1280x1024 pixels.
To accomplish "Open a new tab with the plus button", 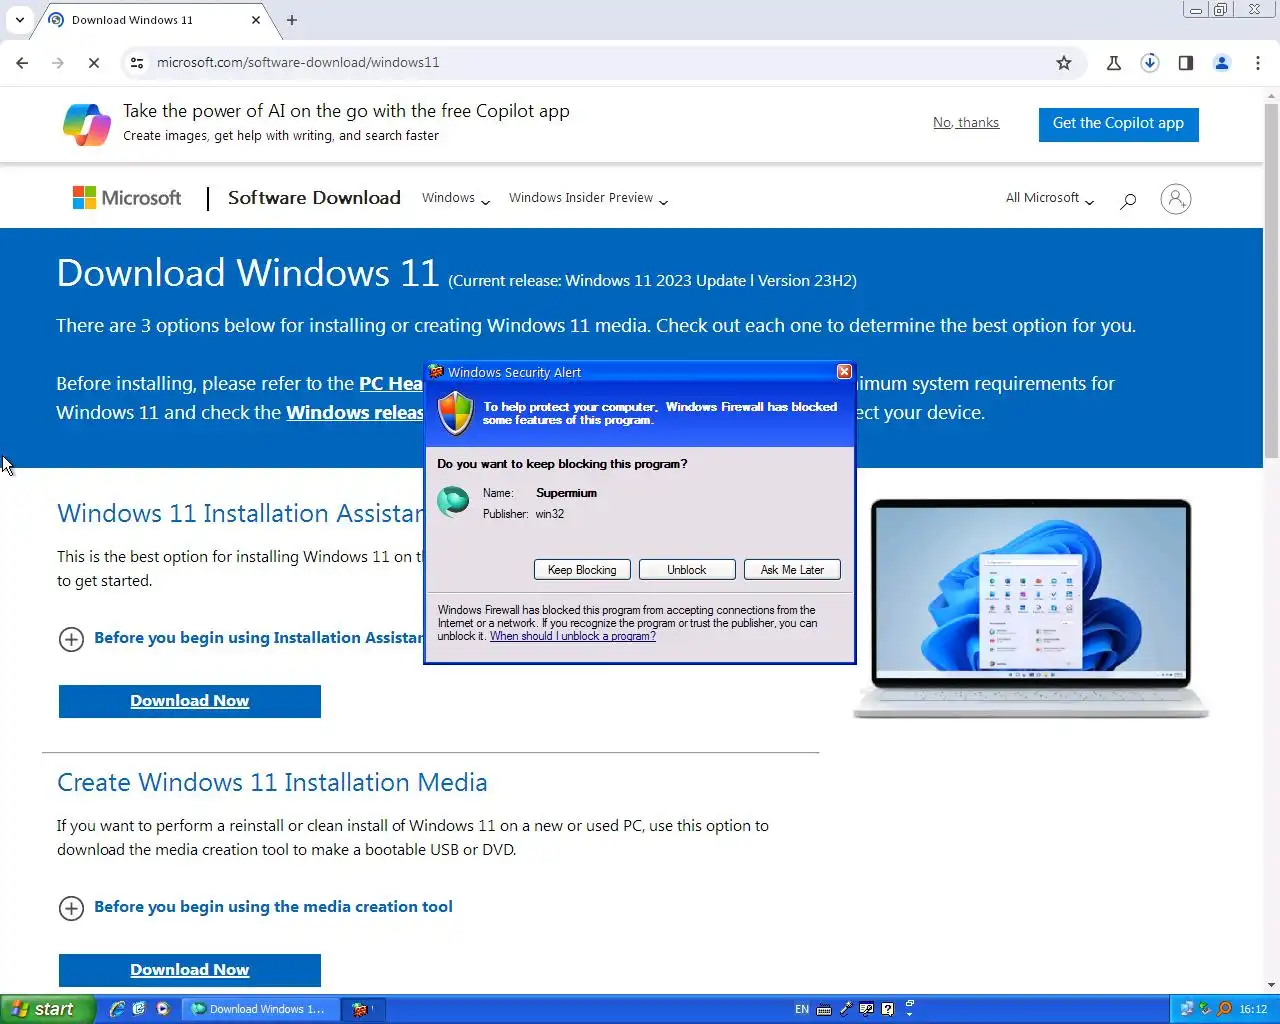I will point(292,20).
